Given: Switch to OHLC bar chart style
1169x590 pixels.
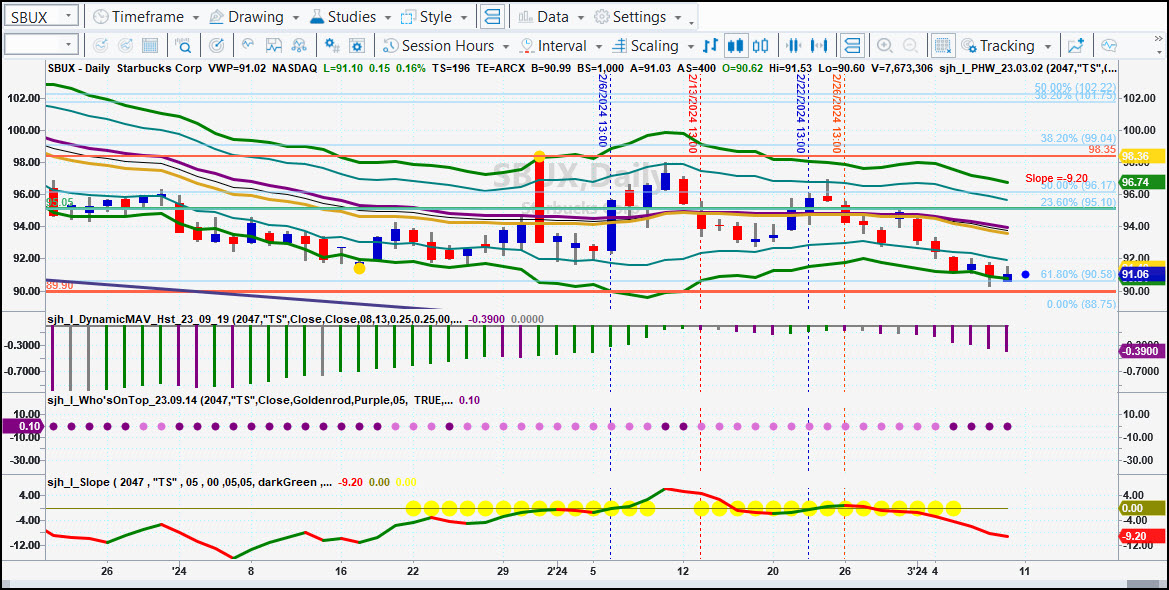Looking at the screenshot, I should click(710, 45).
